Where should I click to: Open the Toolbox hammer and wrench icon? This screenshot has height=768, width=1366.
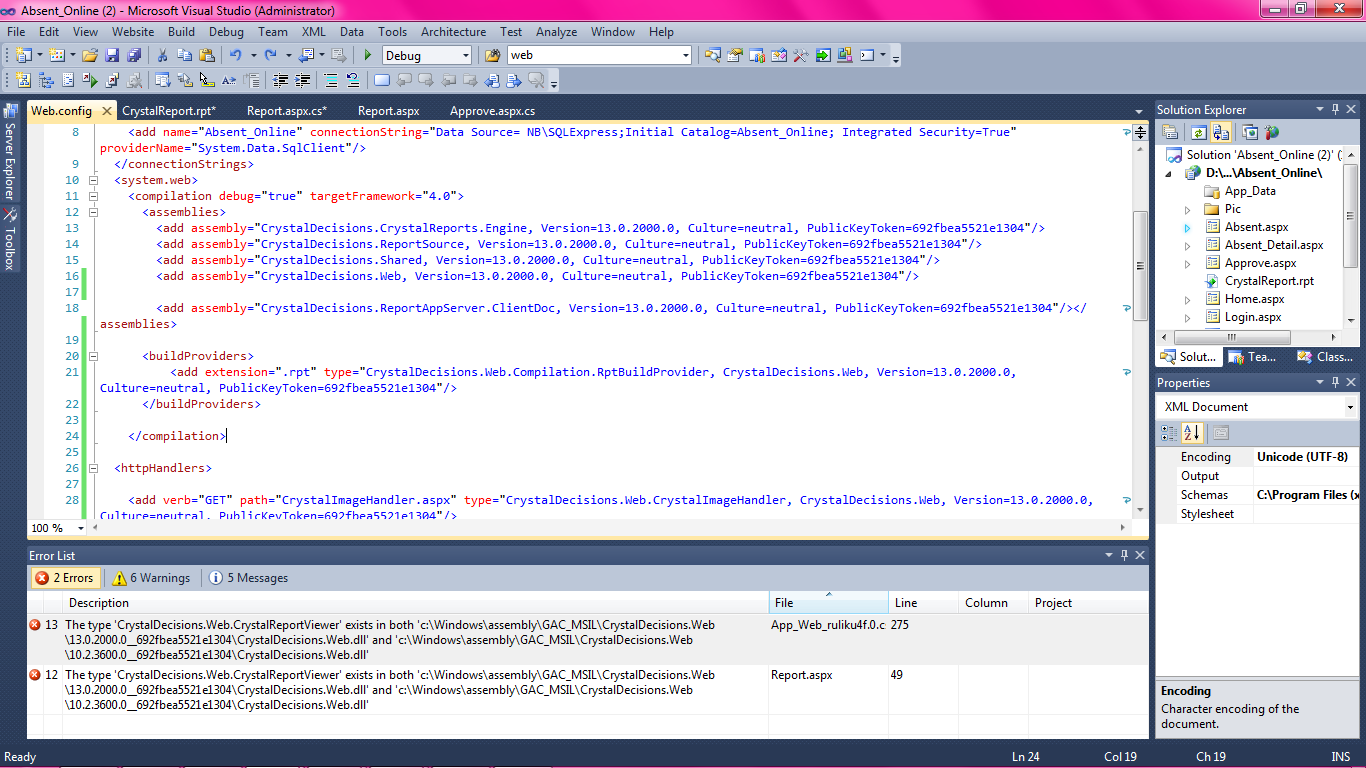801,56
